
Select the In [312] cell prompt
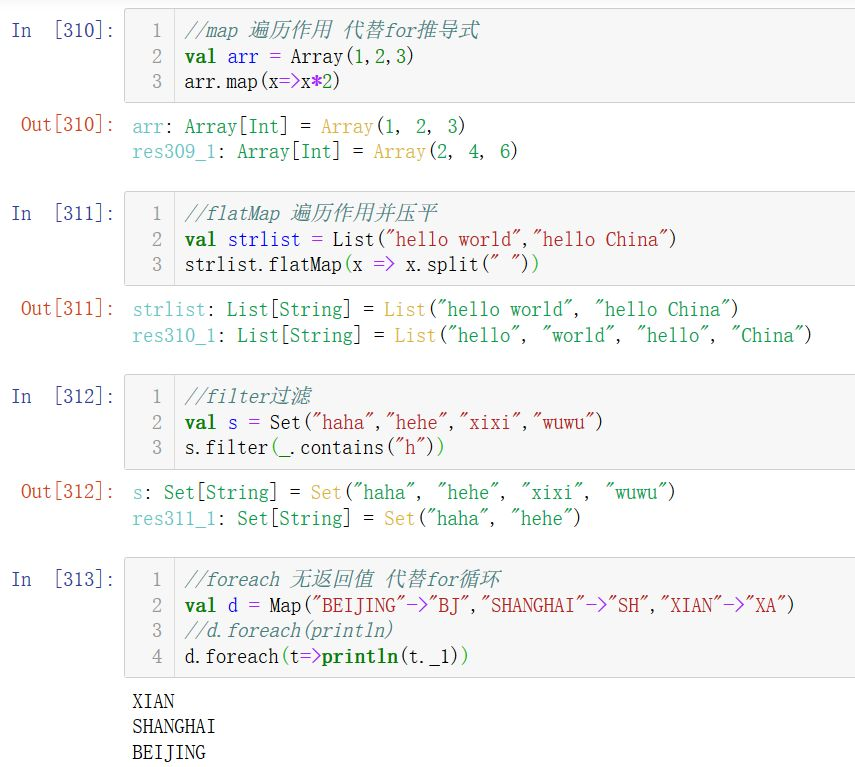coord(62,397)
